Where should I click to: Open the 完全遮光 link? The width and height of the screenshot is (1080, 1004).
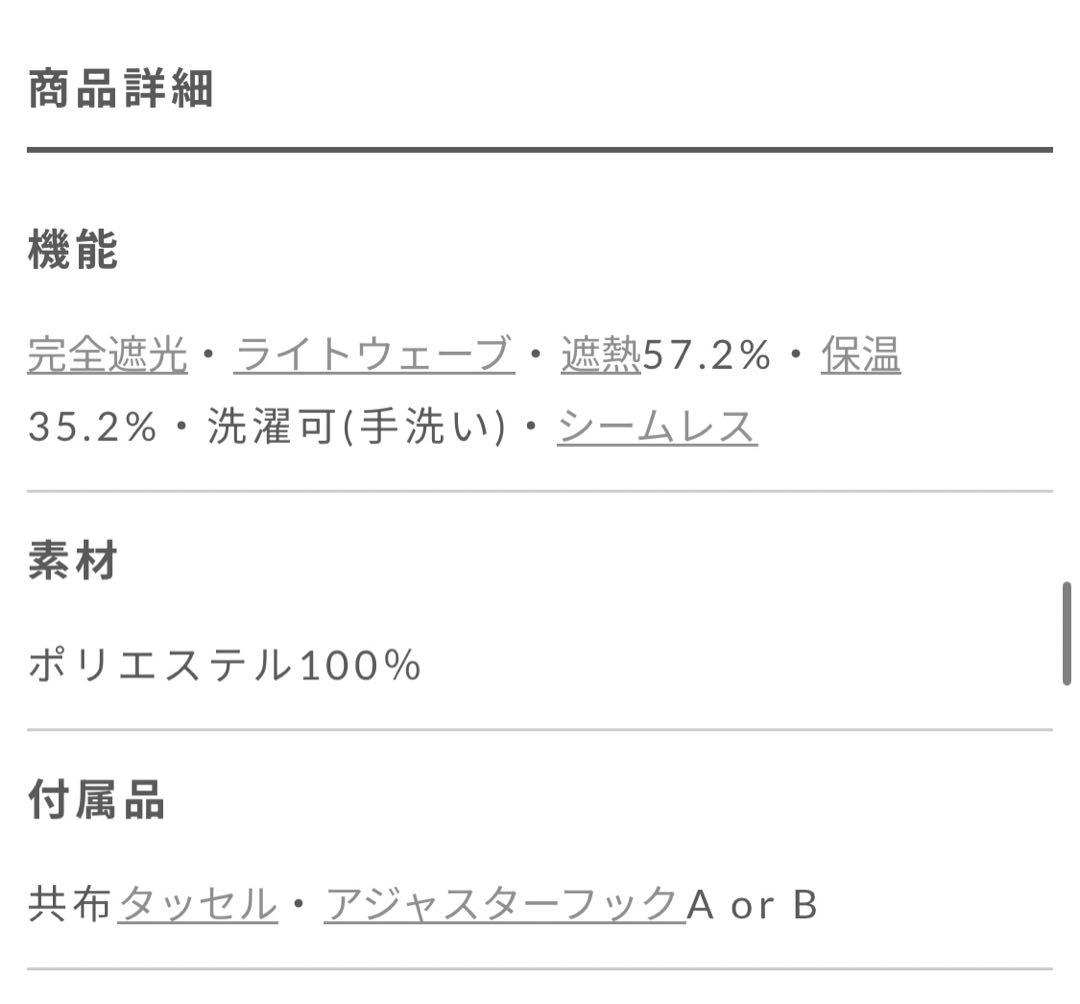(107, 355)
